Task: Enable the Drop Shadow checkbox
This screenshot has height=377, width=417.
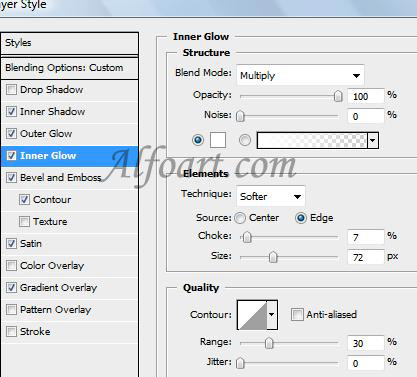Action: tap(11, 89)
